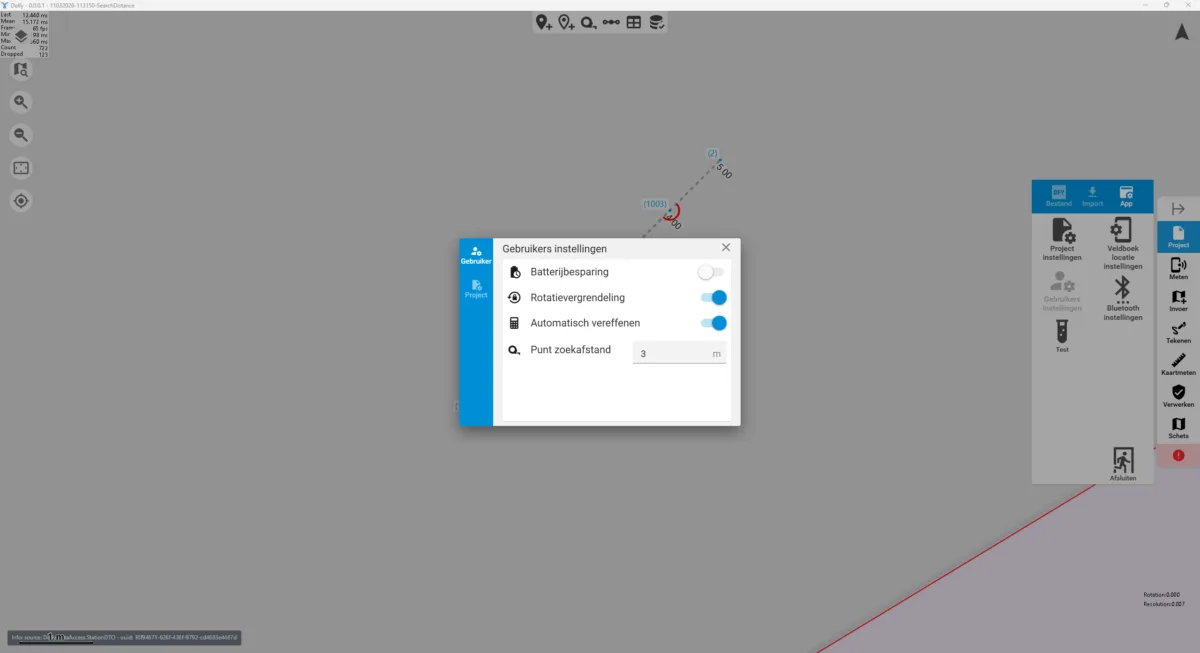This screenshot has width=1200, height=653.
Task: Open the table grid icon in the toolbar
Action: pyautogui.click(x=633, y=22)
